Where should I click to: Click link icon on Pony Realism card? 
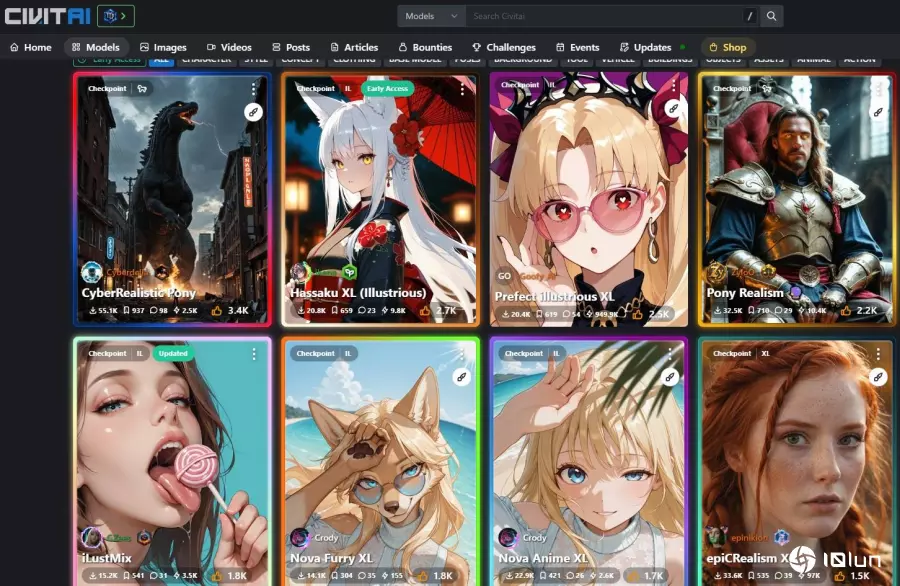point(878,112)
